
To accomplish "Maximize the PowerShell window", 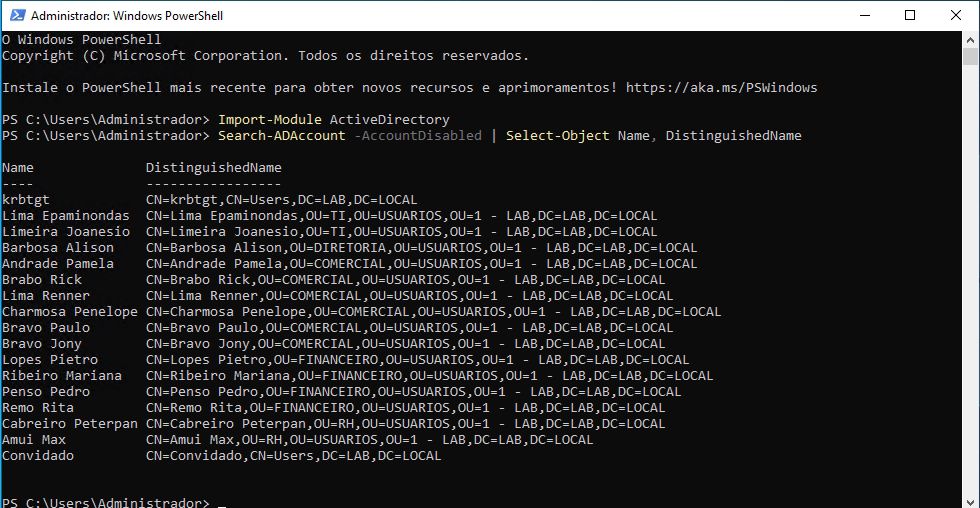I will 910,15.
